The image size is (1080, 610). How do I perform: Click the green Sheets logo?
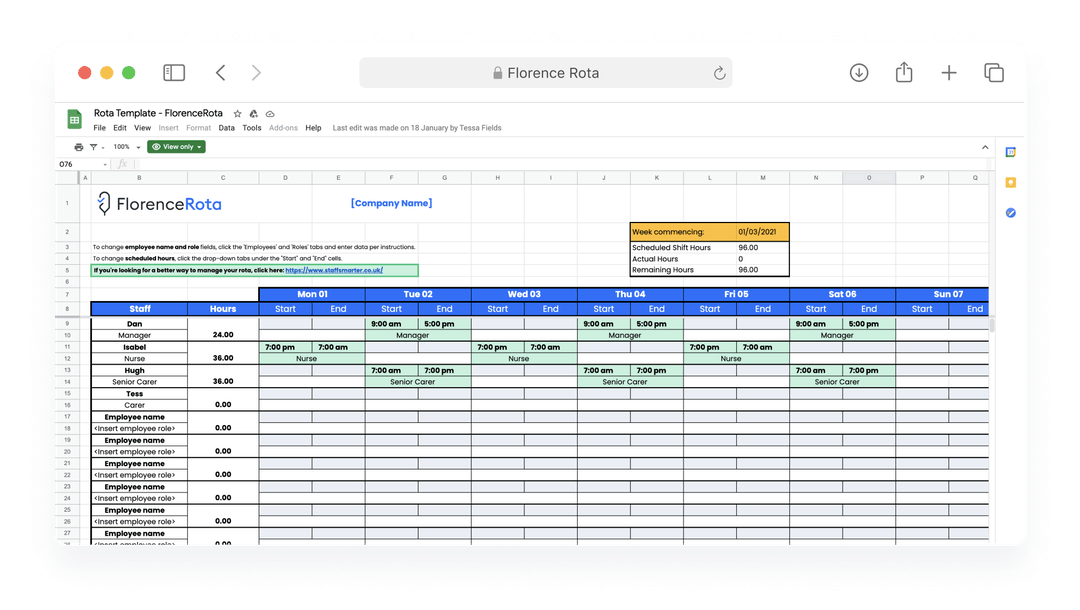[74, 118]
